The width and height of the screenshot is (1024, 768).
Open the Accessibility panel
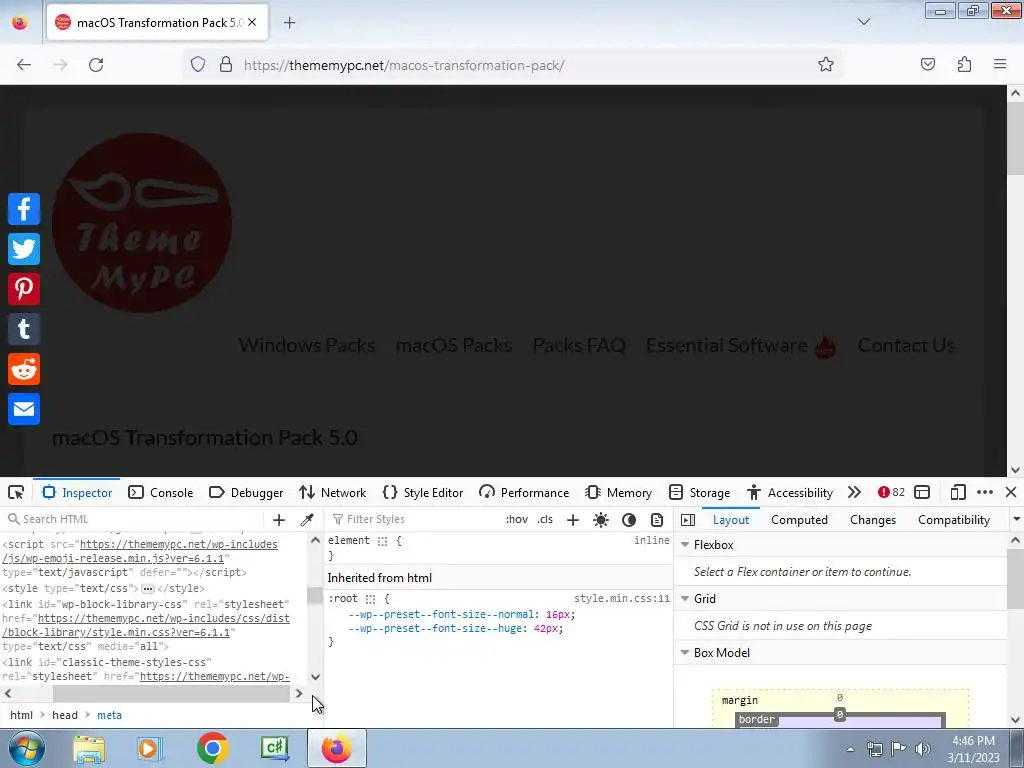(x=790, y=492)
